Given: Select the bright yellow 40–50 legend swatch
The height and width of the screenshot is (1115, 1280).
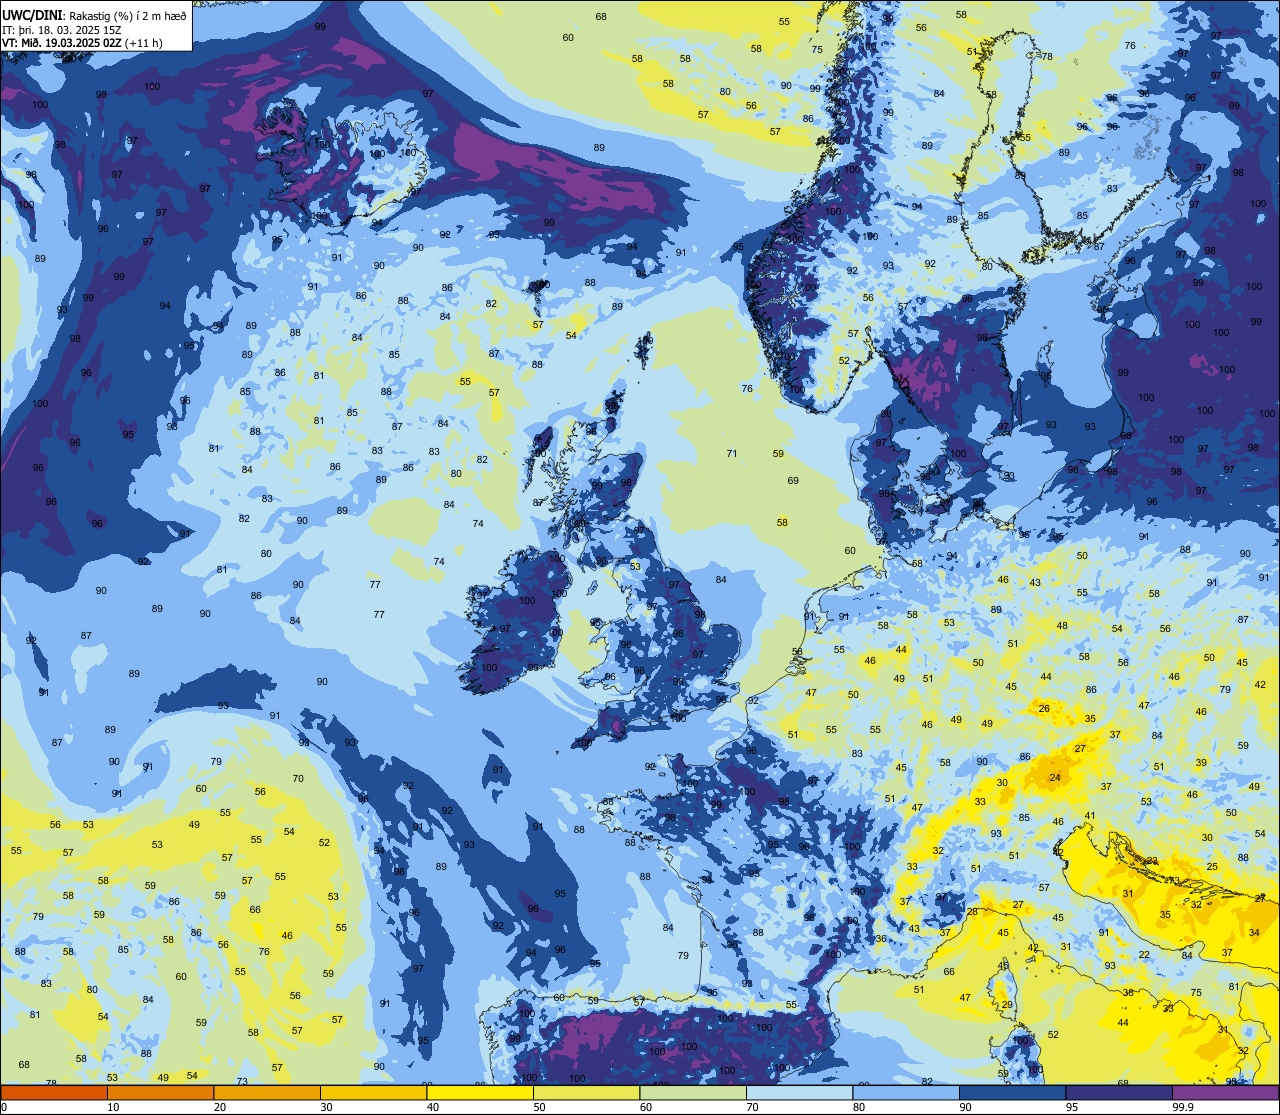Looking at the screenshot, I should click(480, 1093).
